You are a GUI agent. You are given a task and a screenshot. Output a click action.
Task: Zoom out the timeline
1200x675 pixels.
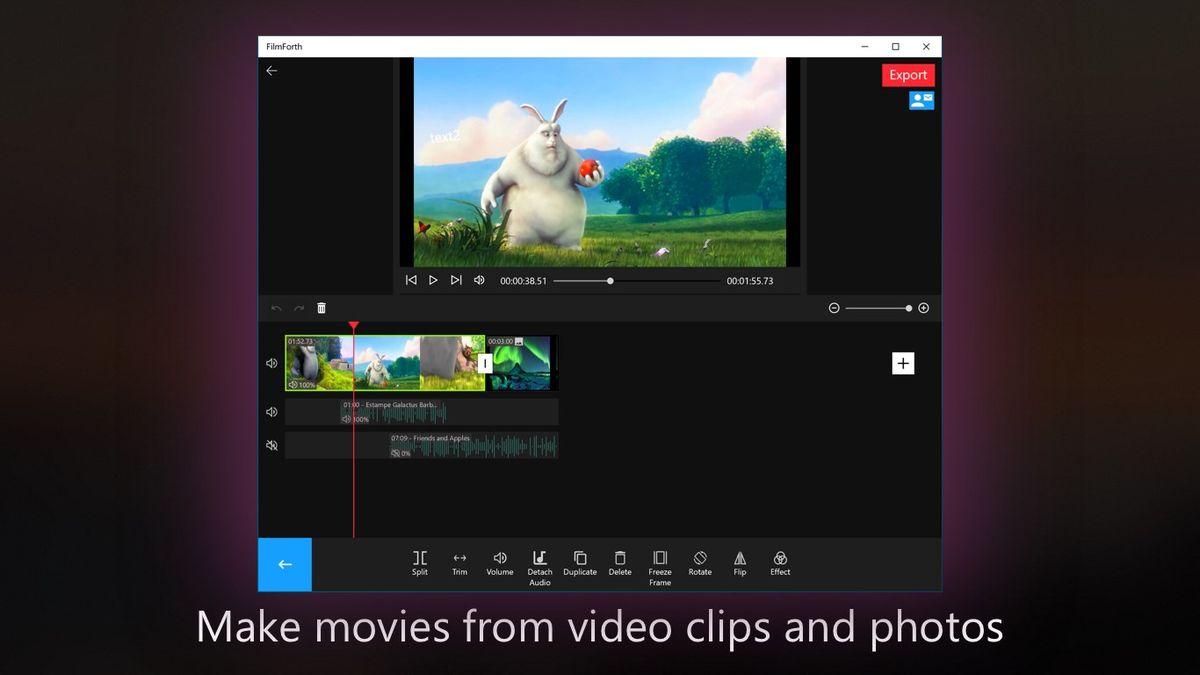tap(834, 308)
